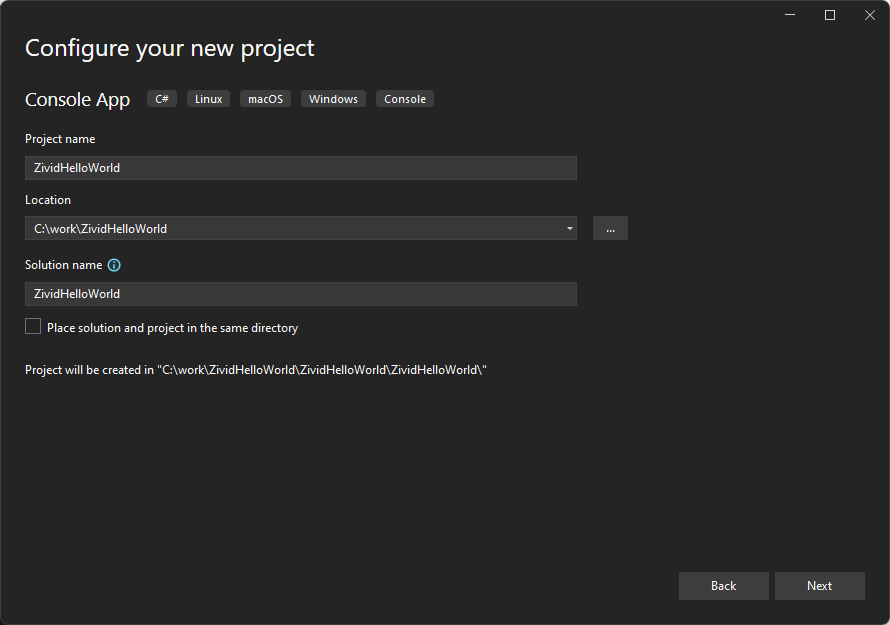Screen dimensions: 890x625
Task: Select the Windows platform tag
Action: tap(333, 99)
